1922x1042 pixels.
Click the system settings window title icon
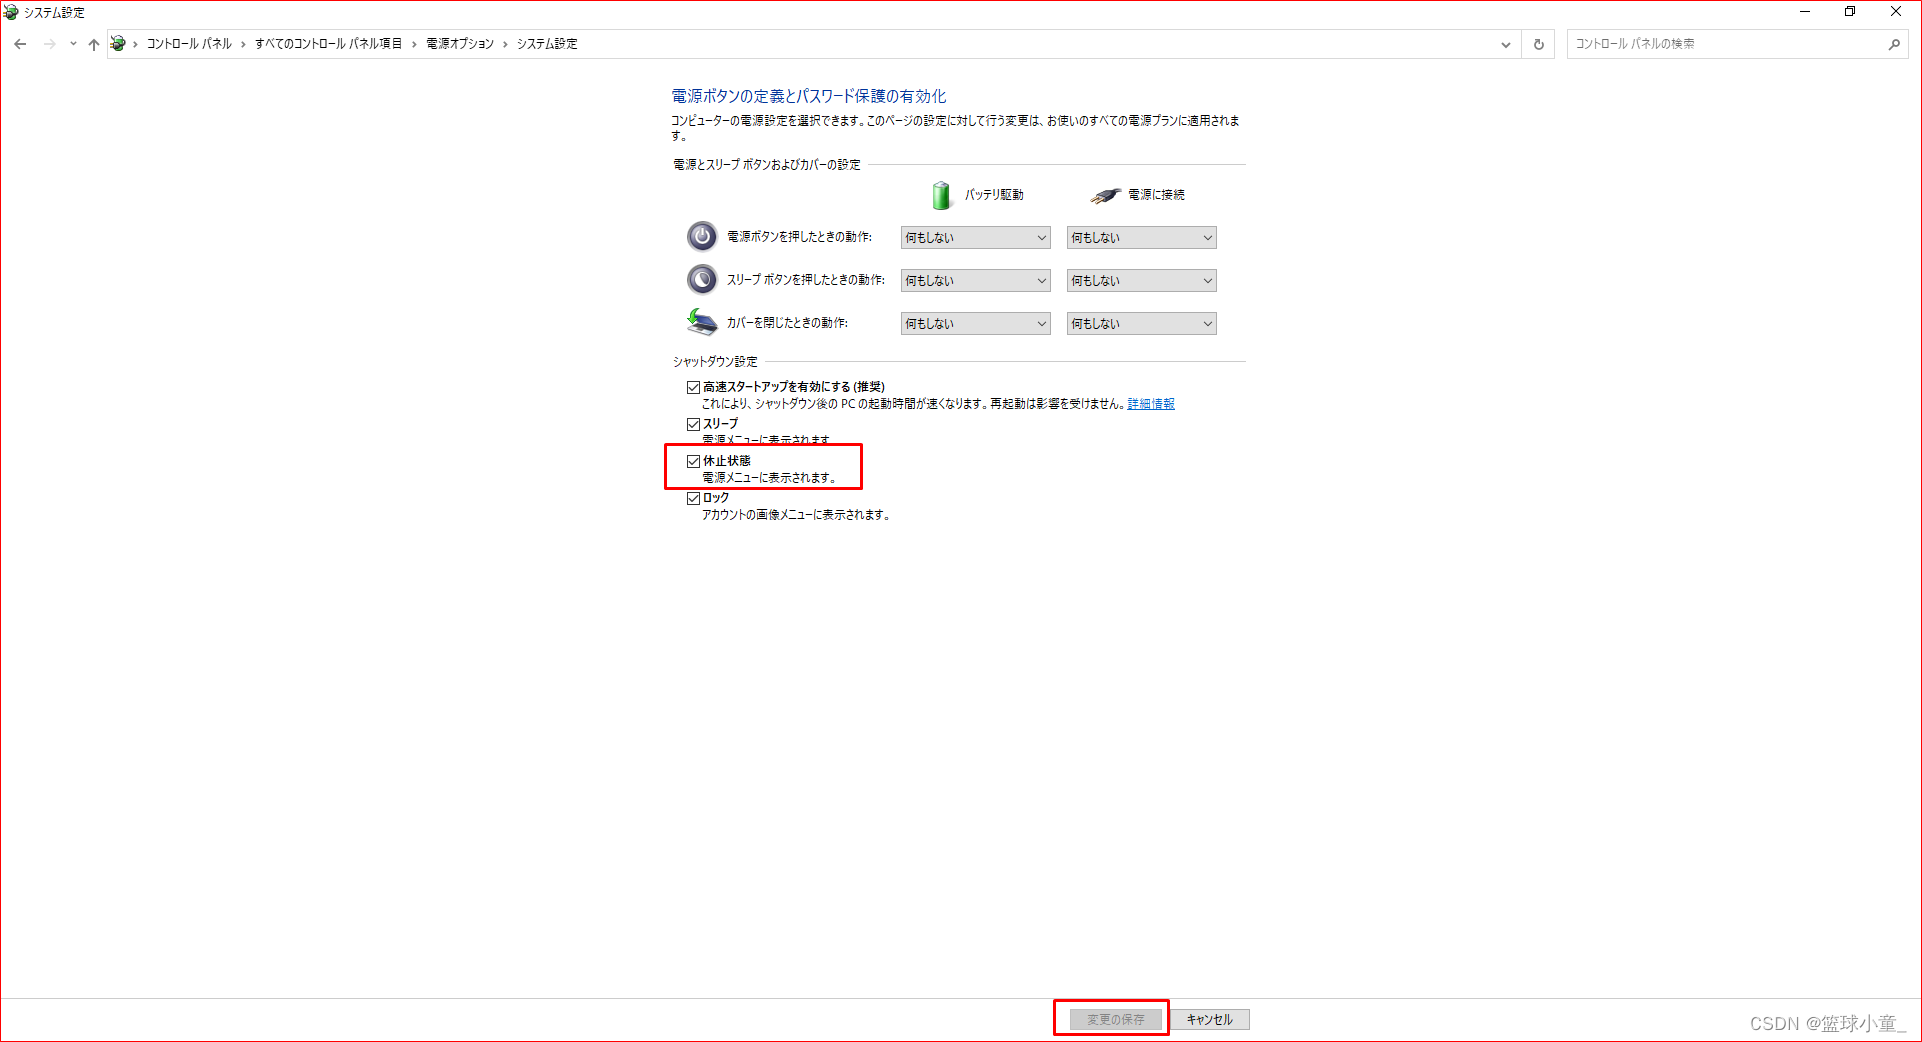click(x=11, y=12)
